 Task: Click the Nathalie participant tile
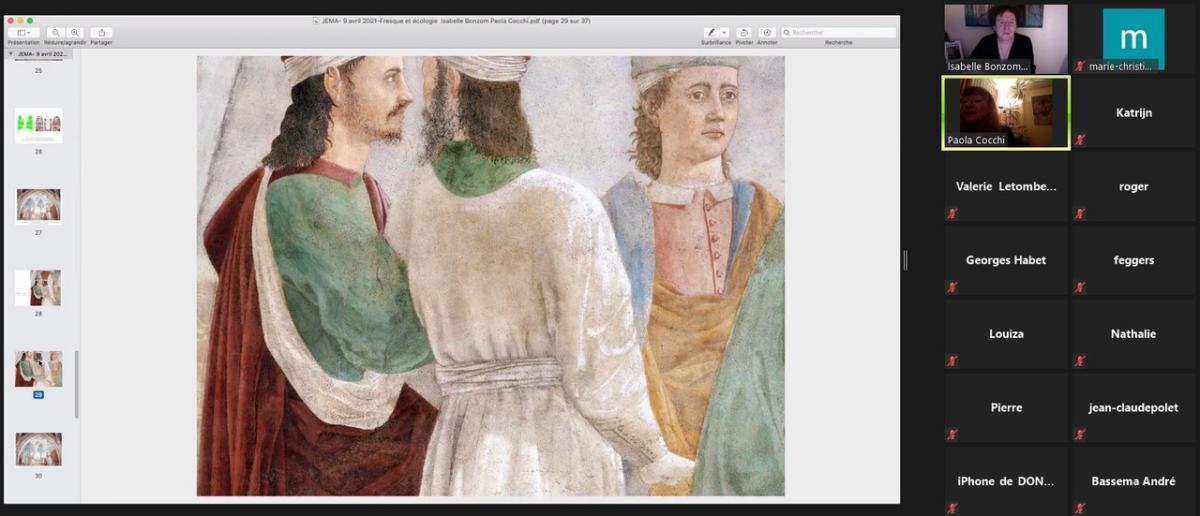(1134, 334)
